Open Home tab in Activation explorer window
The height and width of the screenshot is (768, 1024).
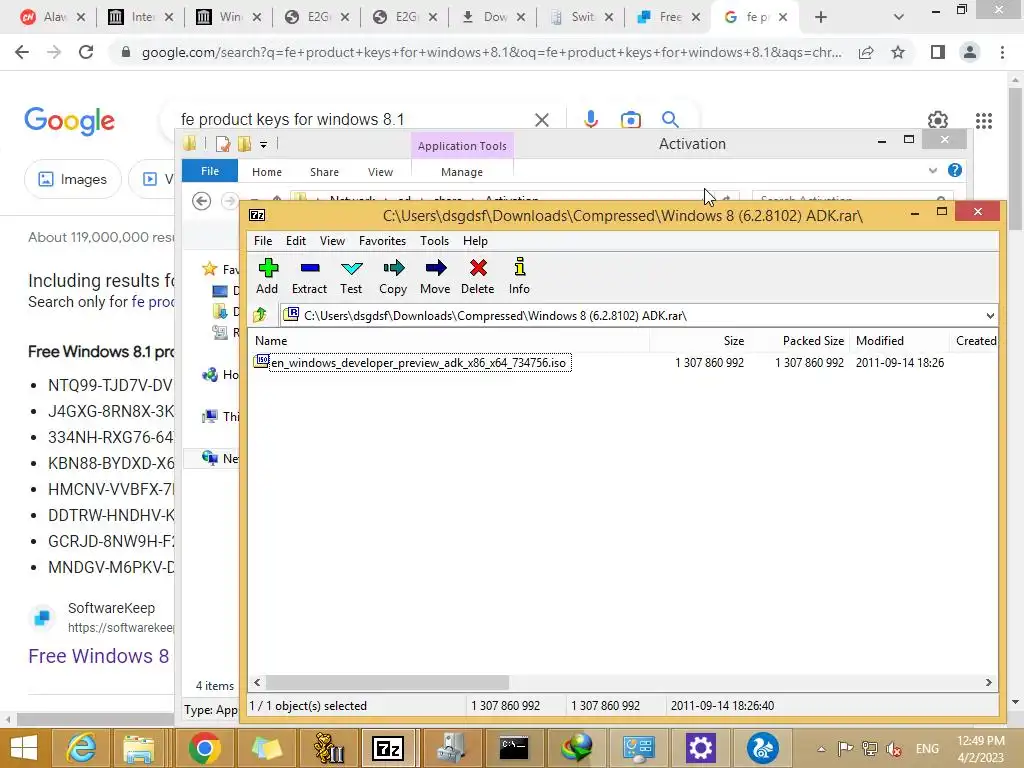(x=266, y=172)
